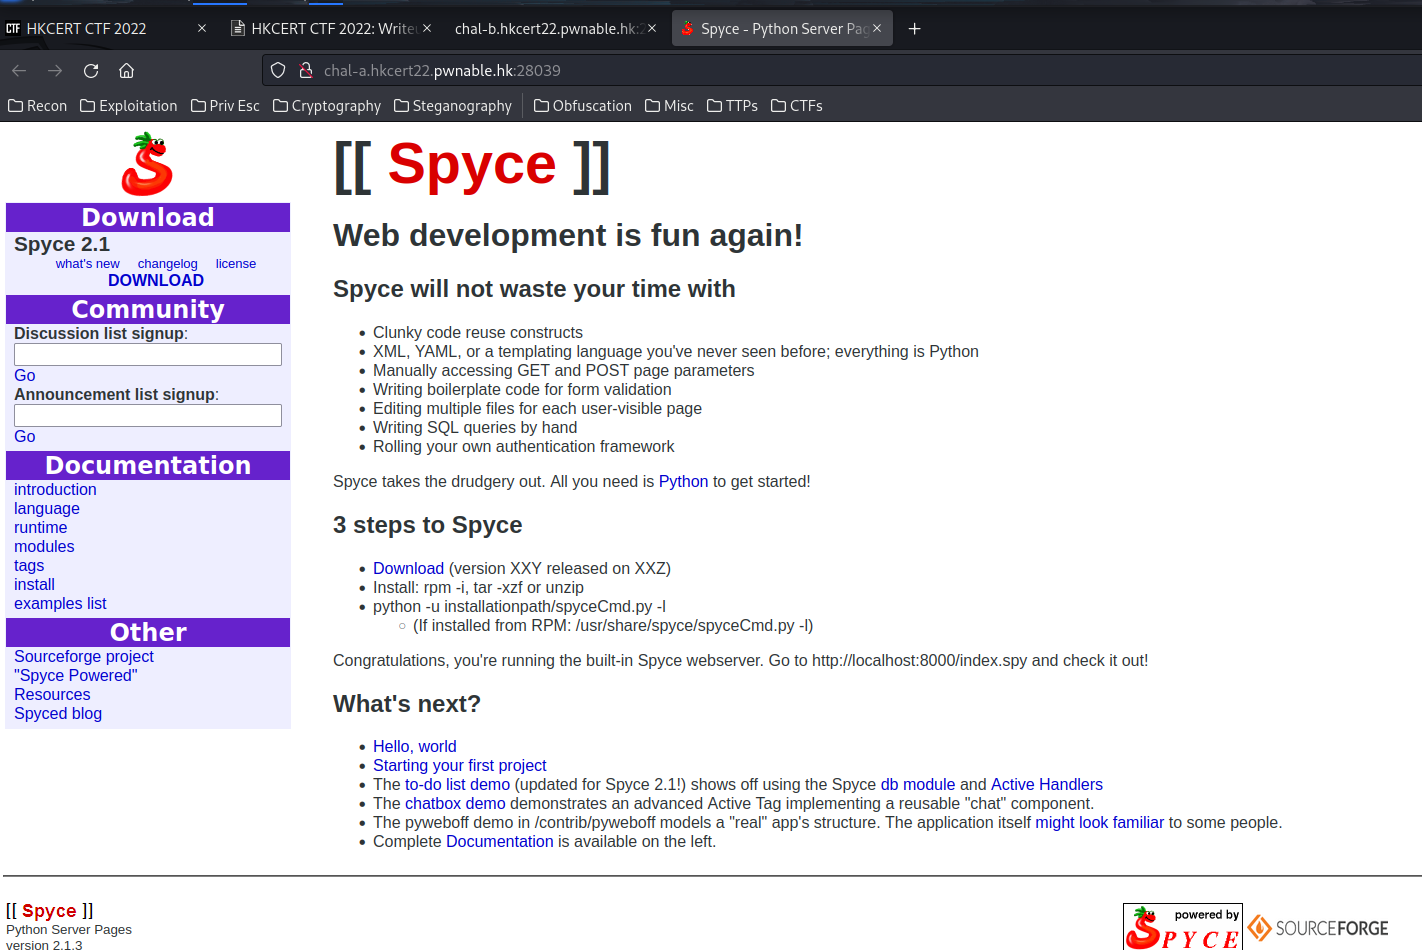
Task: Open the "Spyce Powered" link
Action: tap(76, 676)
